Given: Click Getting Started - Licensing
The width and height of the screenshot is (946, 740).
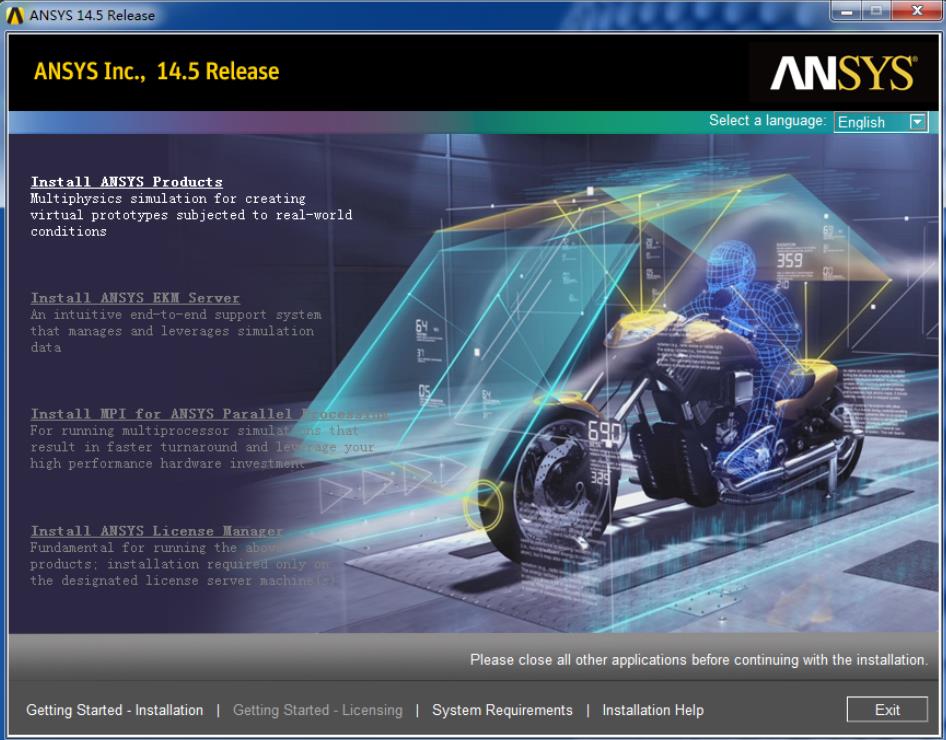Looking at the screenshot, I should [x=317, y=710].
